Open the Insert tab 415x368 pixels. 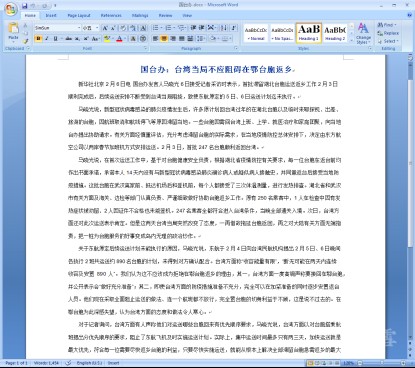tap(51, 15)
